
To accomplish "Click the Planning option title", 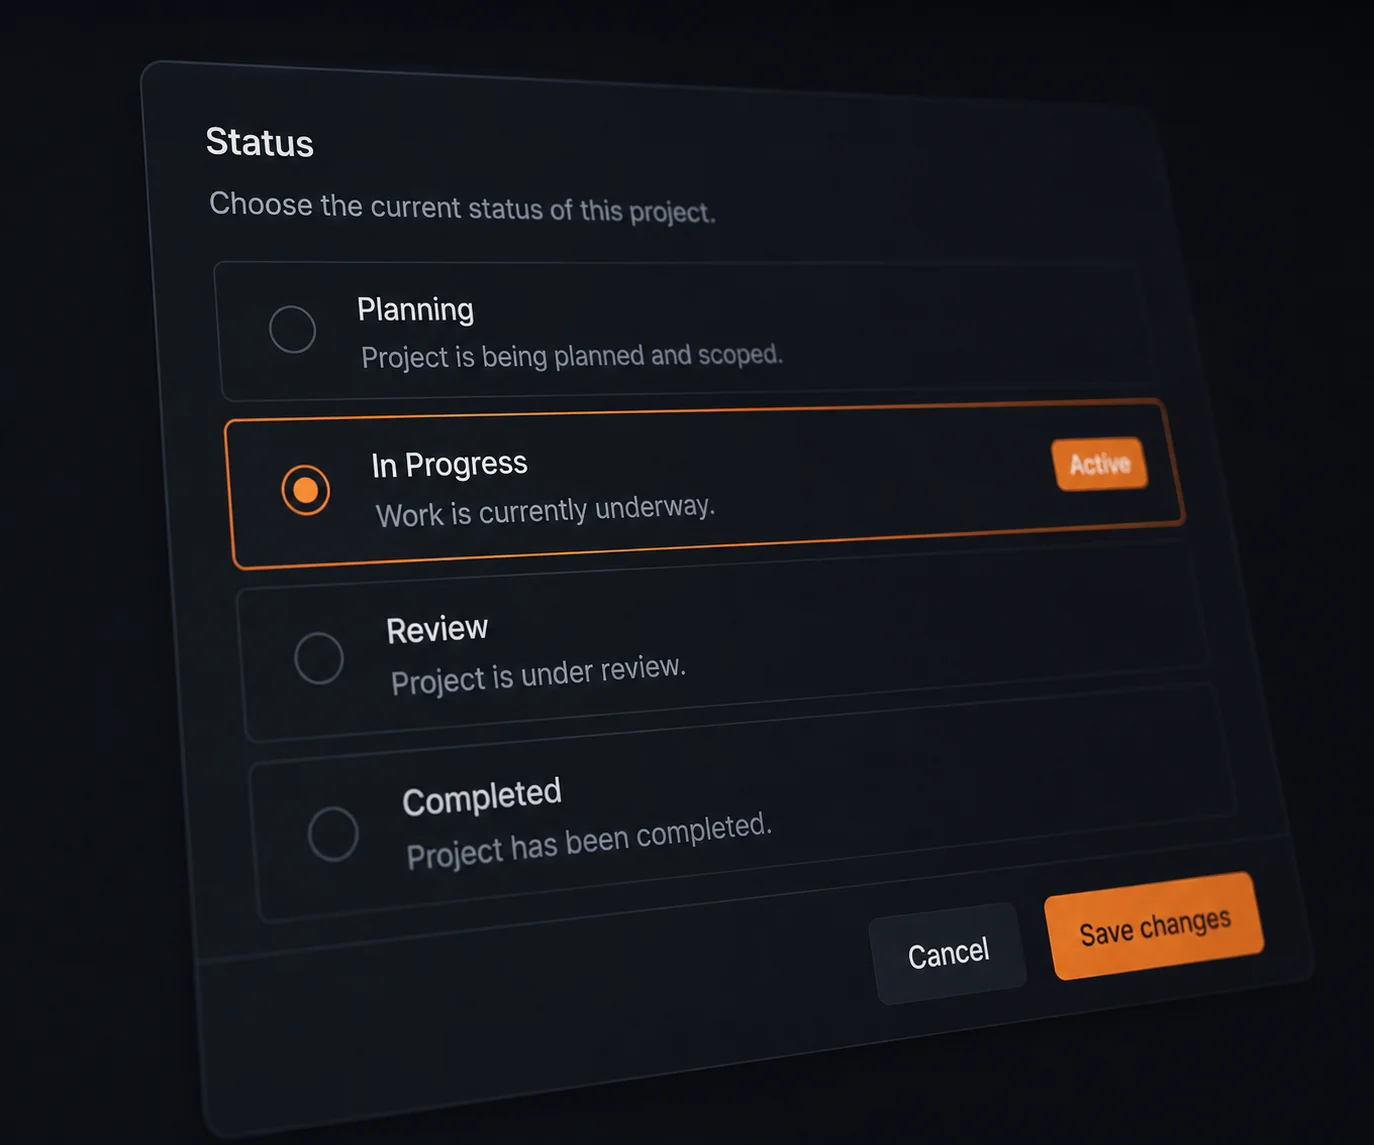I will click(x=415, y=310).
